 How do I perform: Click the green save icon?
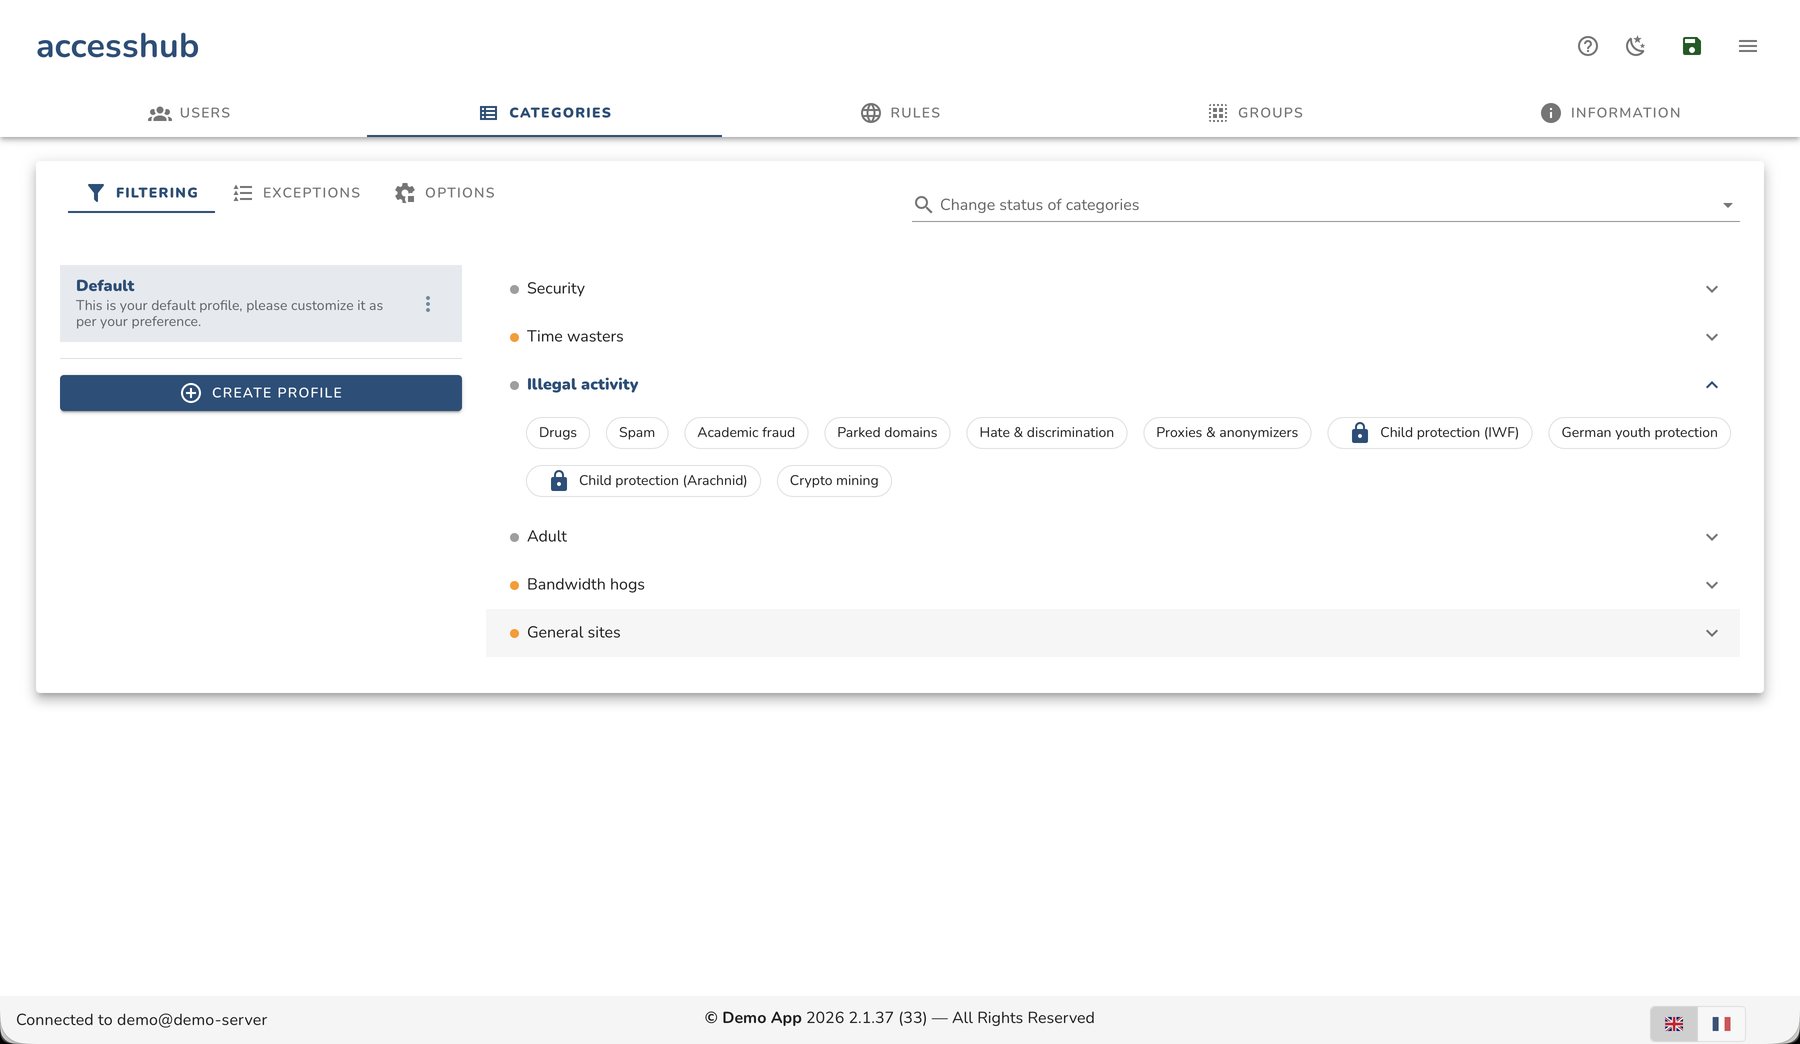1692,46
